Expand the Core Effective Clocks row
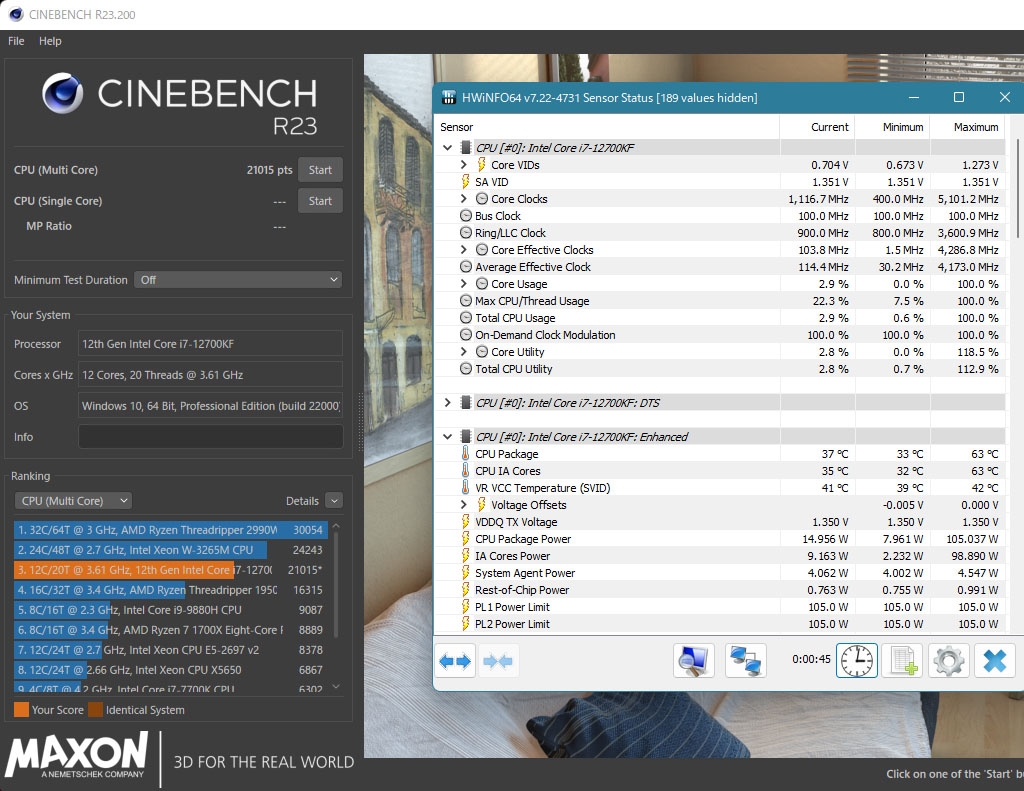Image resolution: width=1024 pixels, height=791 pixels. (464, 250)
